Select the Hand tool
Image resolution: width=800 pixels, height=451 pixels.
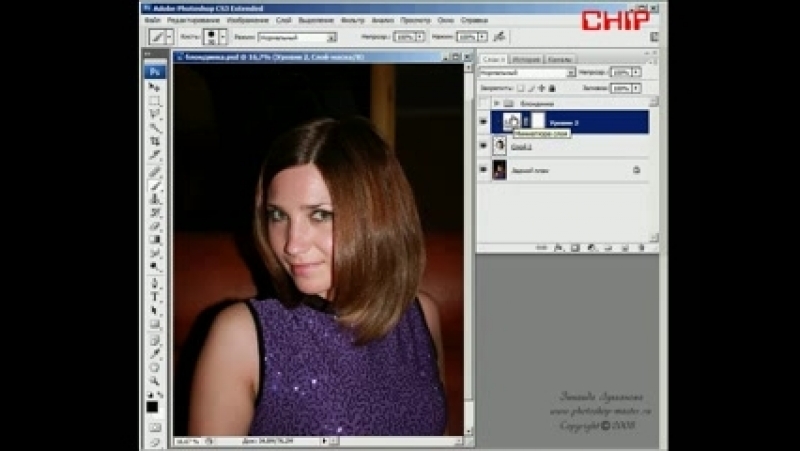tap(155, 367)
